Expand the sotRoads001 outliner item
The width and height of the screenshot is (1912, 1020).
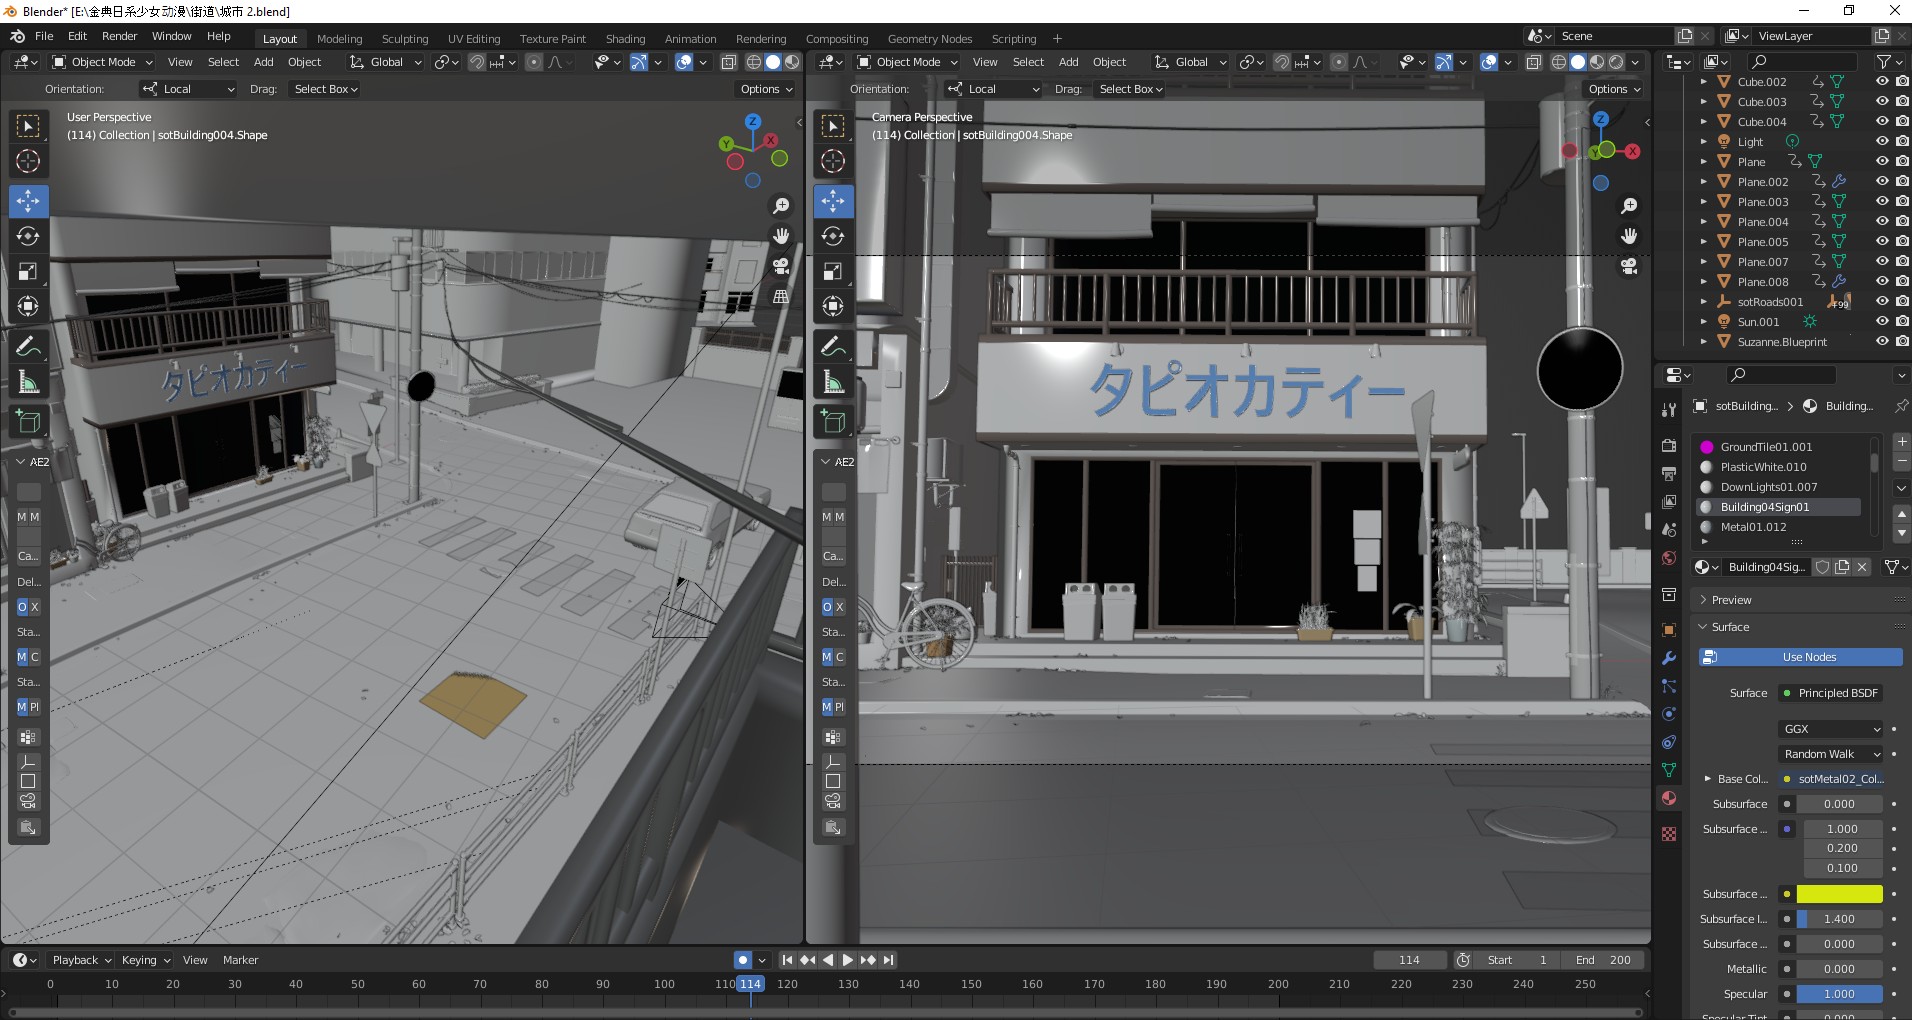coord(1704,302)
